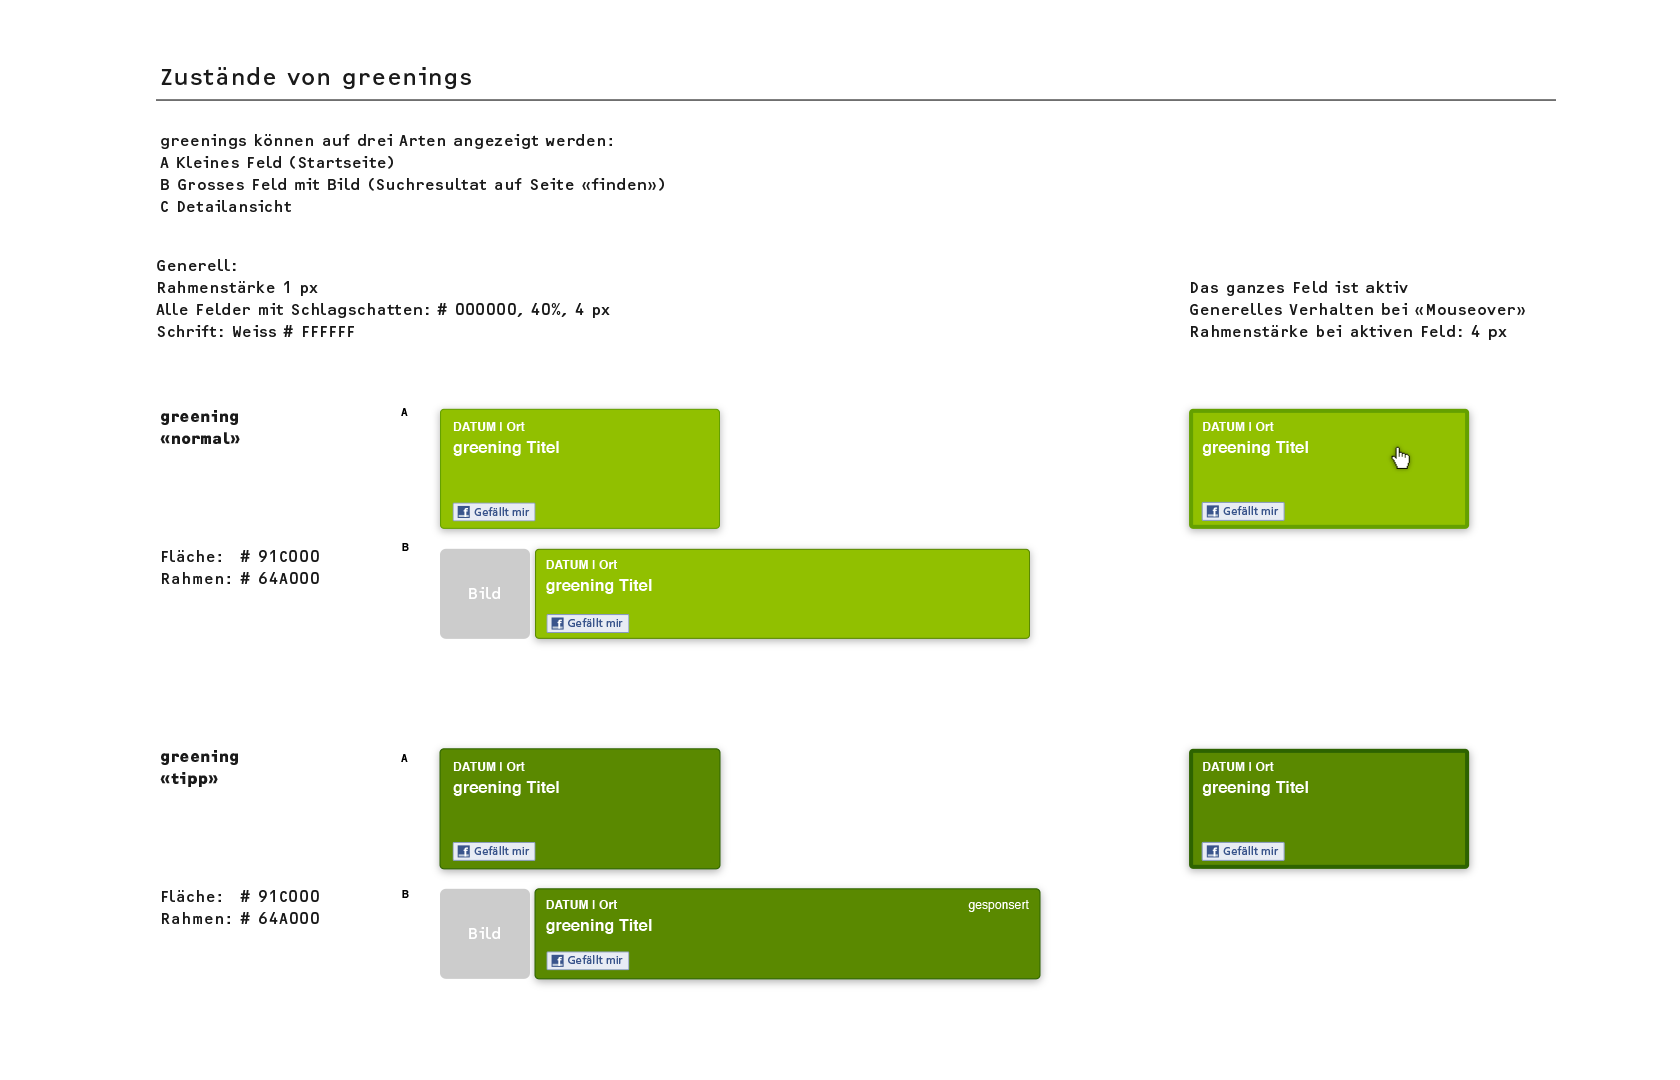Select 'greening Titel' in light green wide card B

(599, 586)
